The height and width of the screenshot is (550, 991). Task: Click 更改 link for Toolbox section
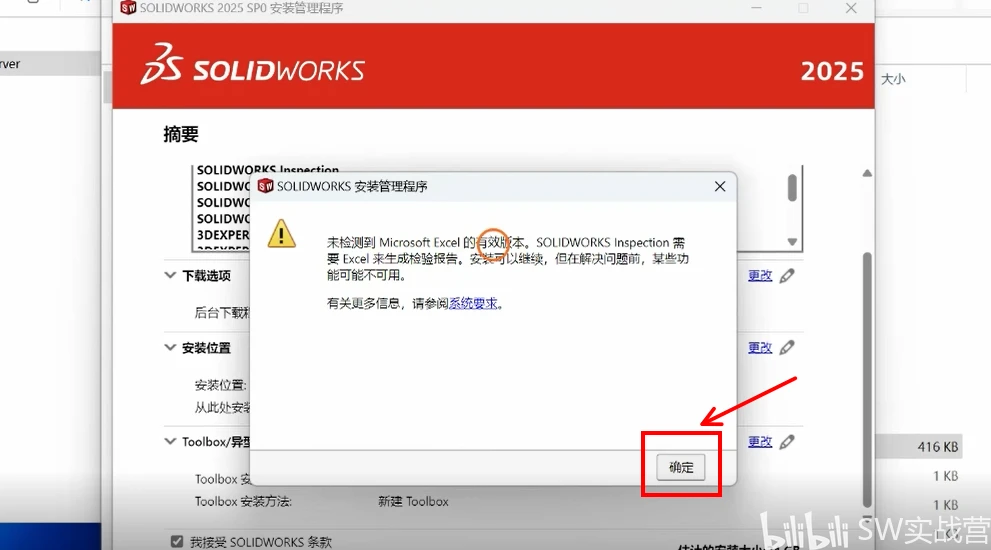coord(760,442)
